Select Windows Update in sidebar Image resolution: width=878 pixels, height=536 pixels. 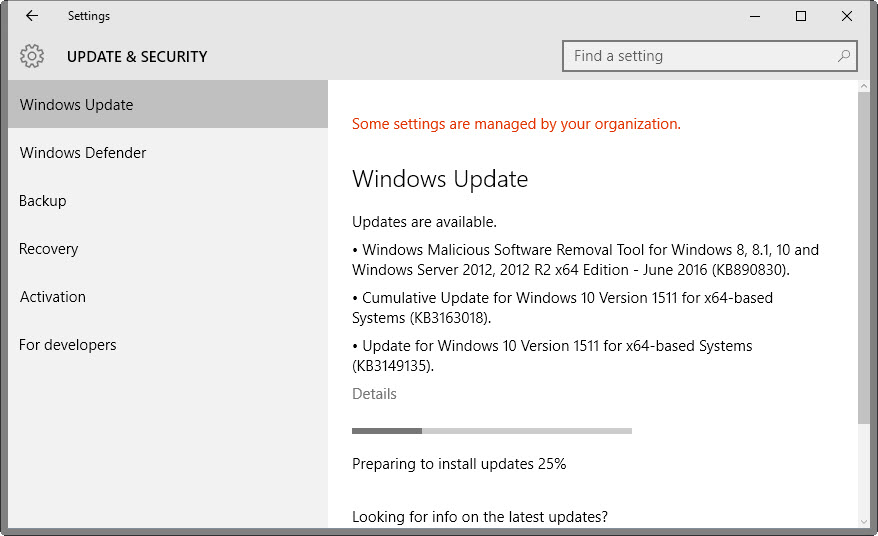pos(167,104)
